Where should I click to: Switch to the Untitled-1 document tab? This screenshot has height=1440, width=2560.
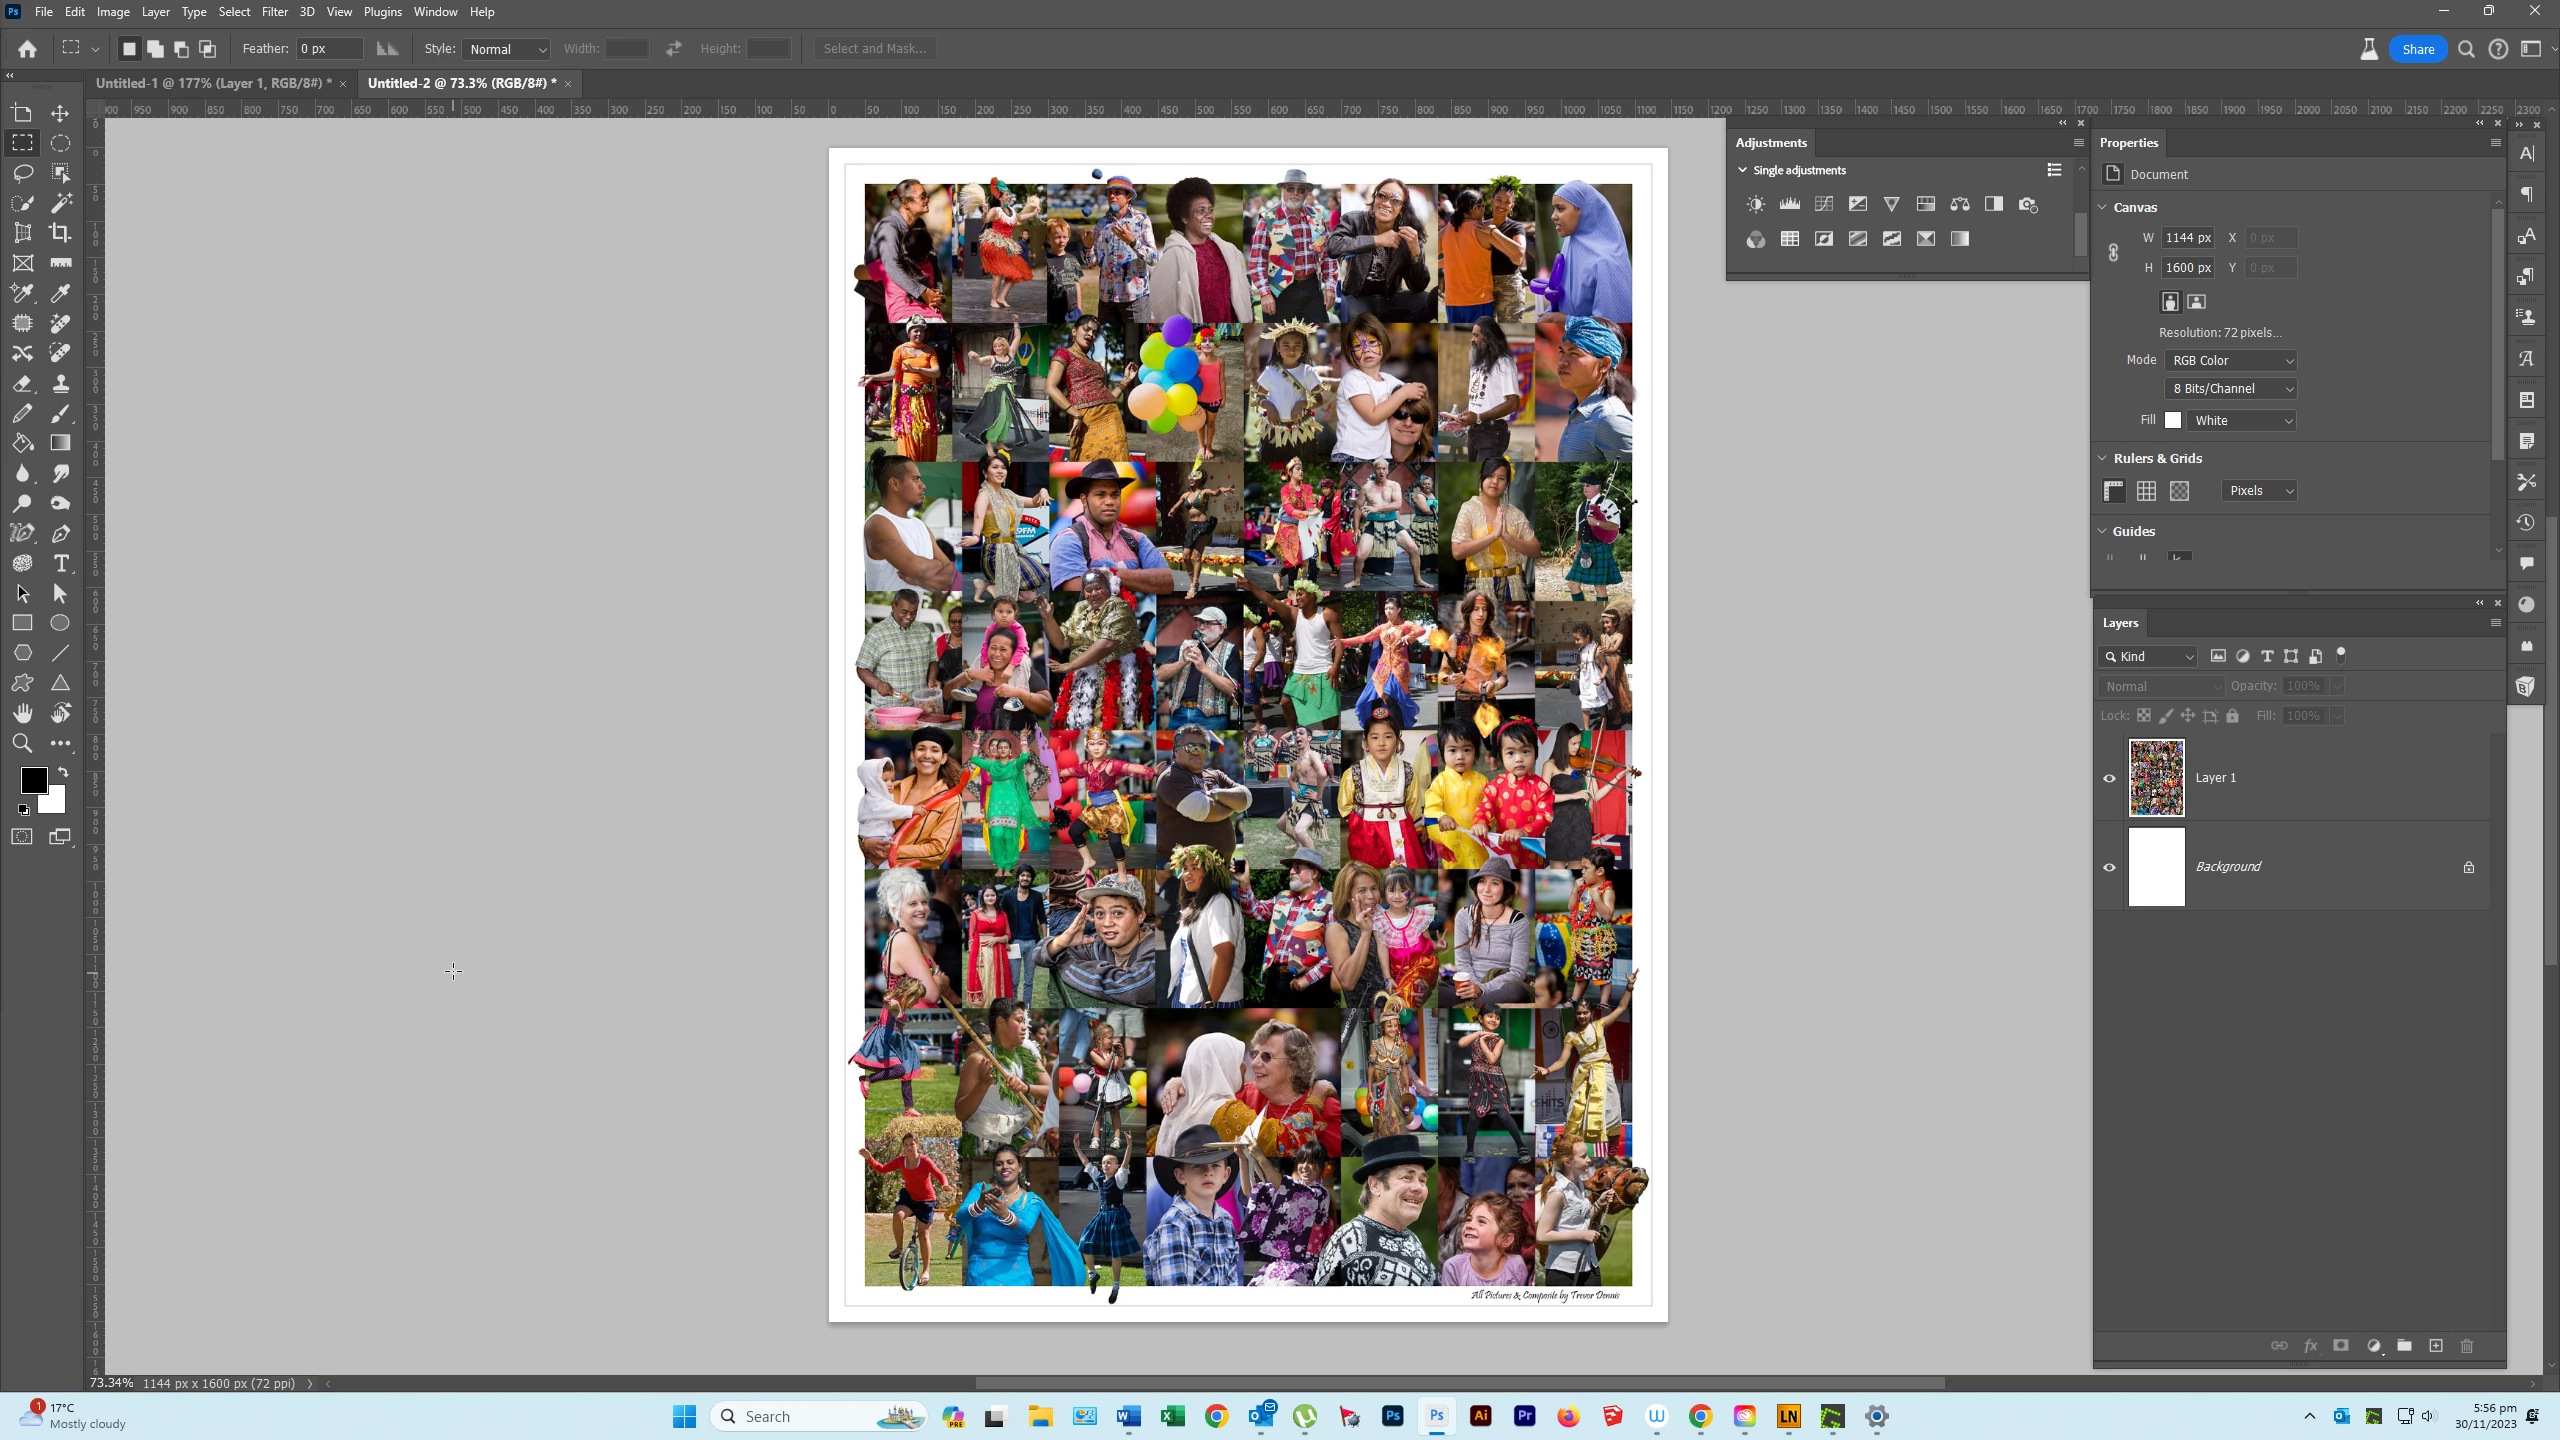tap(212, 83)
